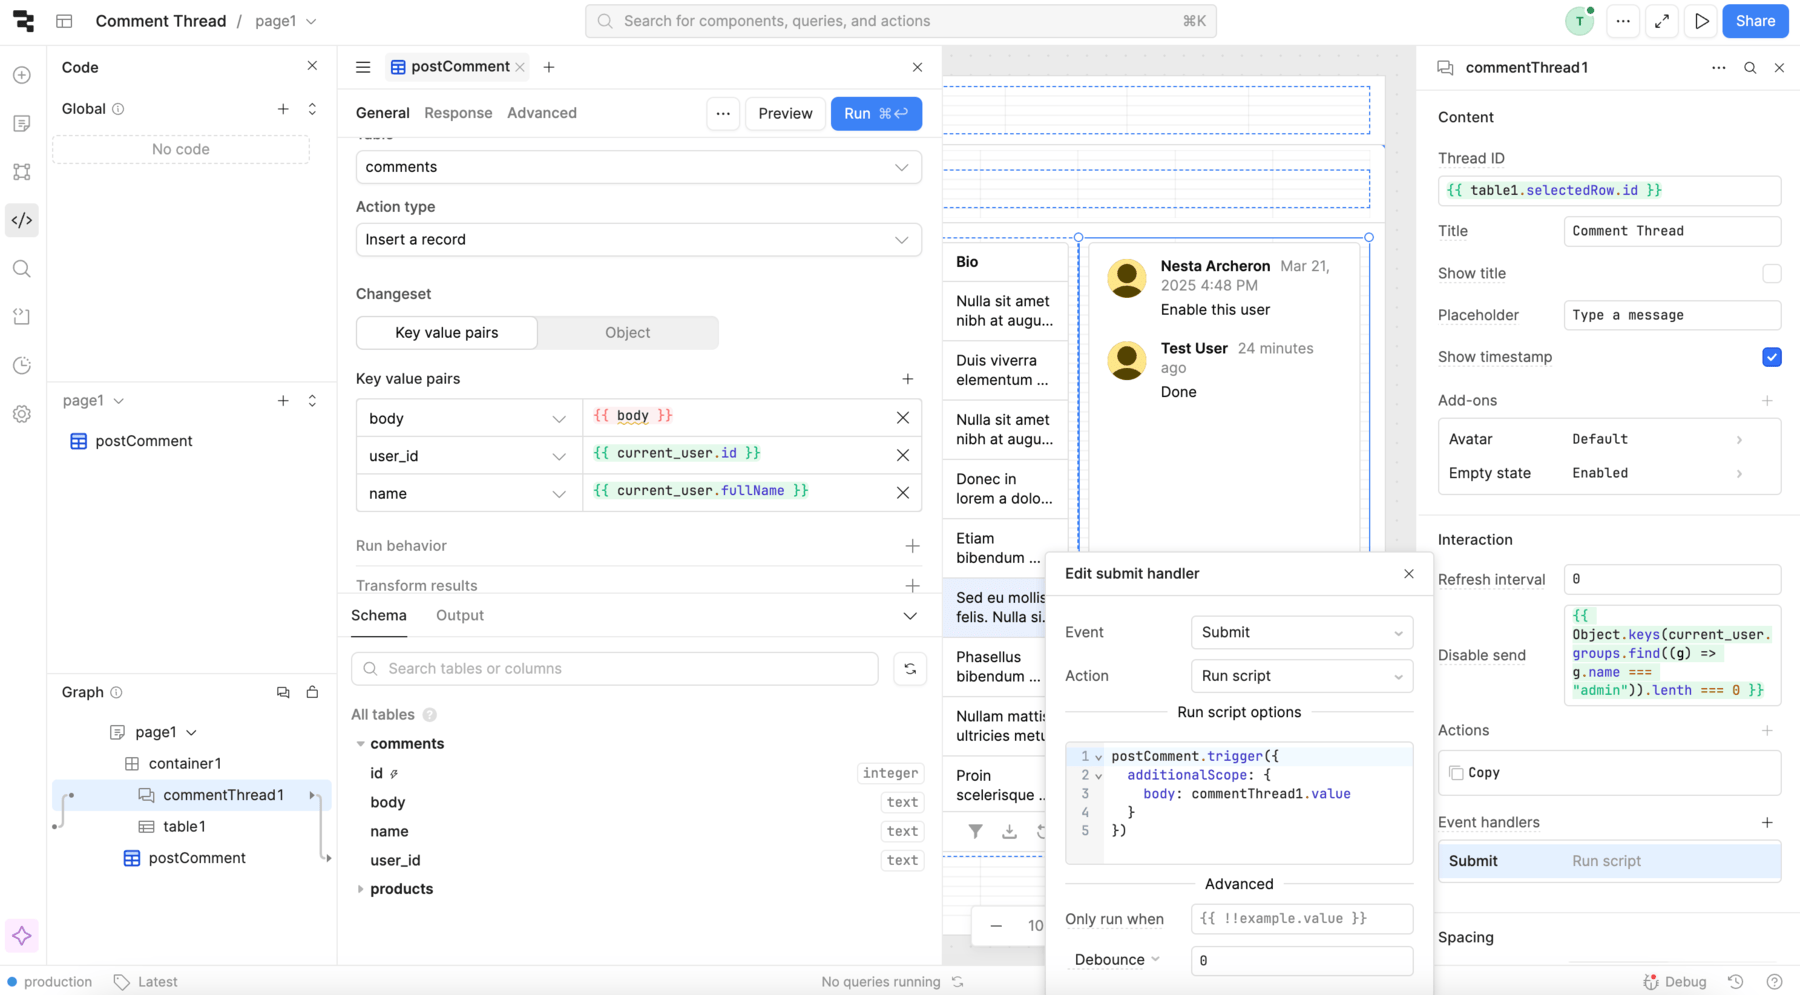Select commentThread1 in the Graph tree

tap(223, 795)
